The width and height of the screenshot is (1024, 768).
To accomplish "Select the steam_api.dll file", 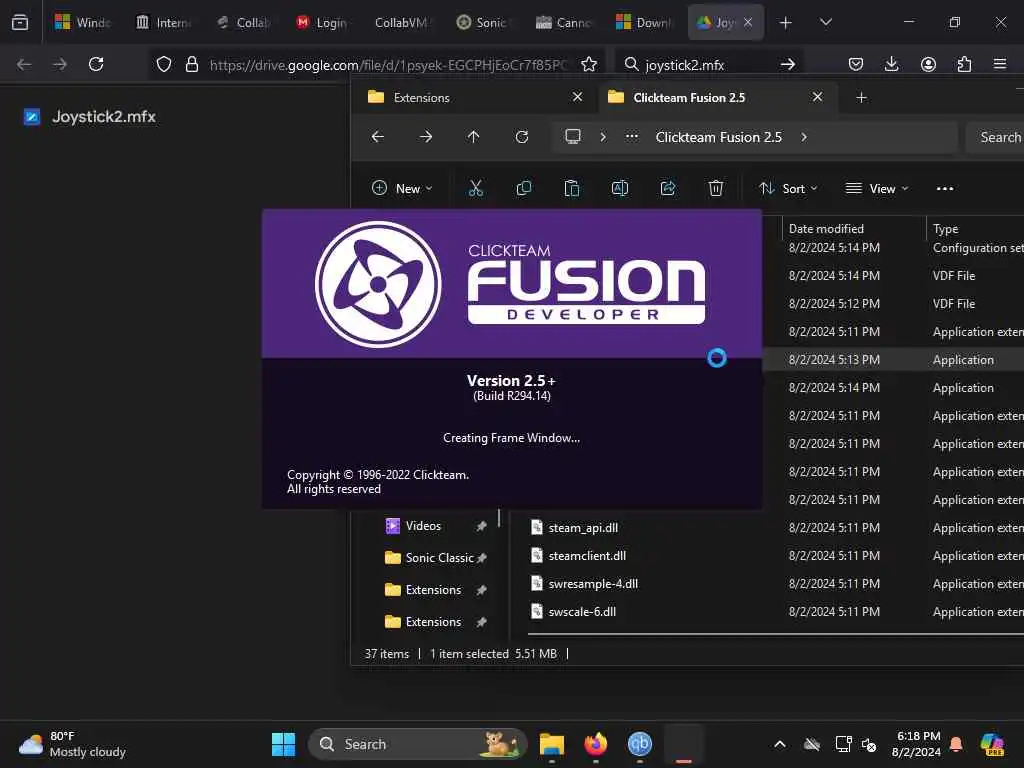I will [x=583, y=528].
